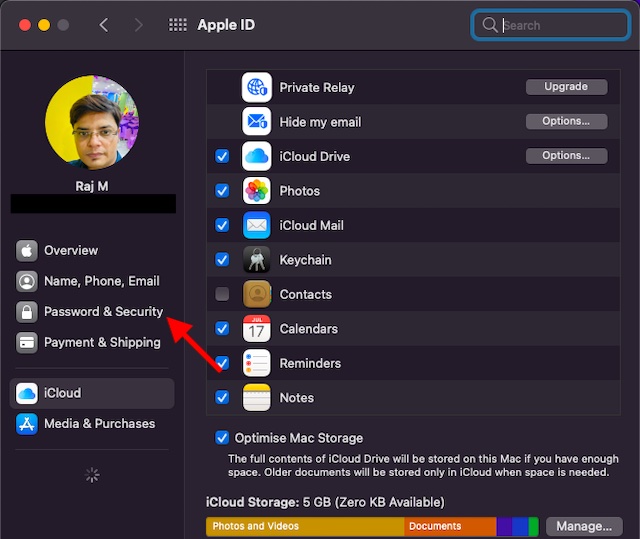This screenshot has width=640, height=539.
Task: Go back with the left chevron
Action: point(104,25)
